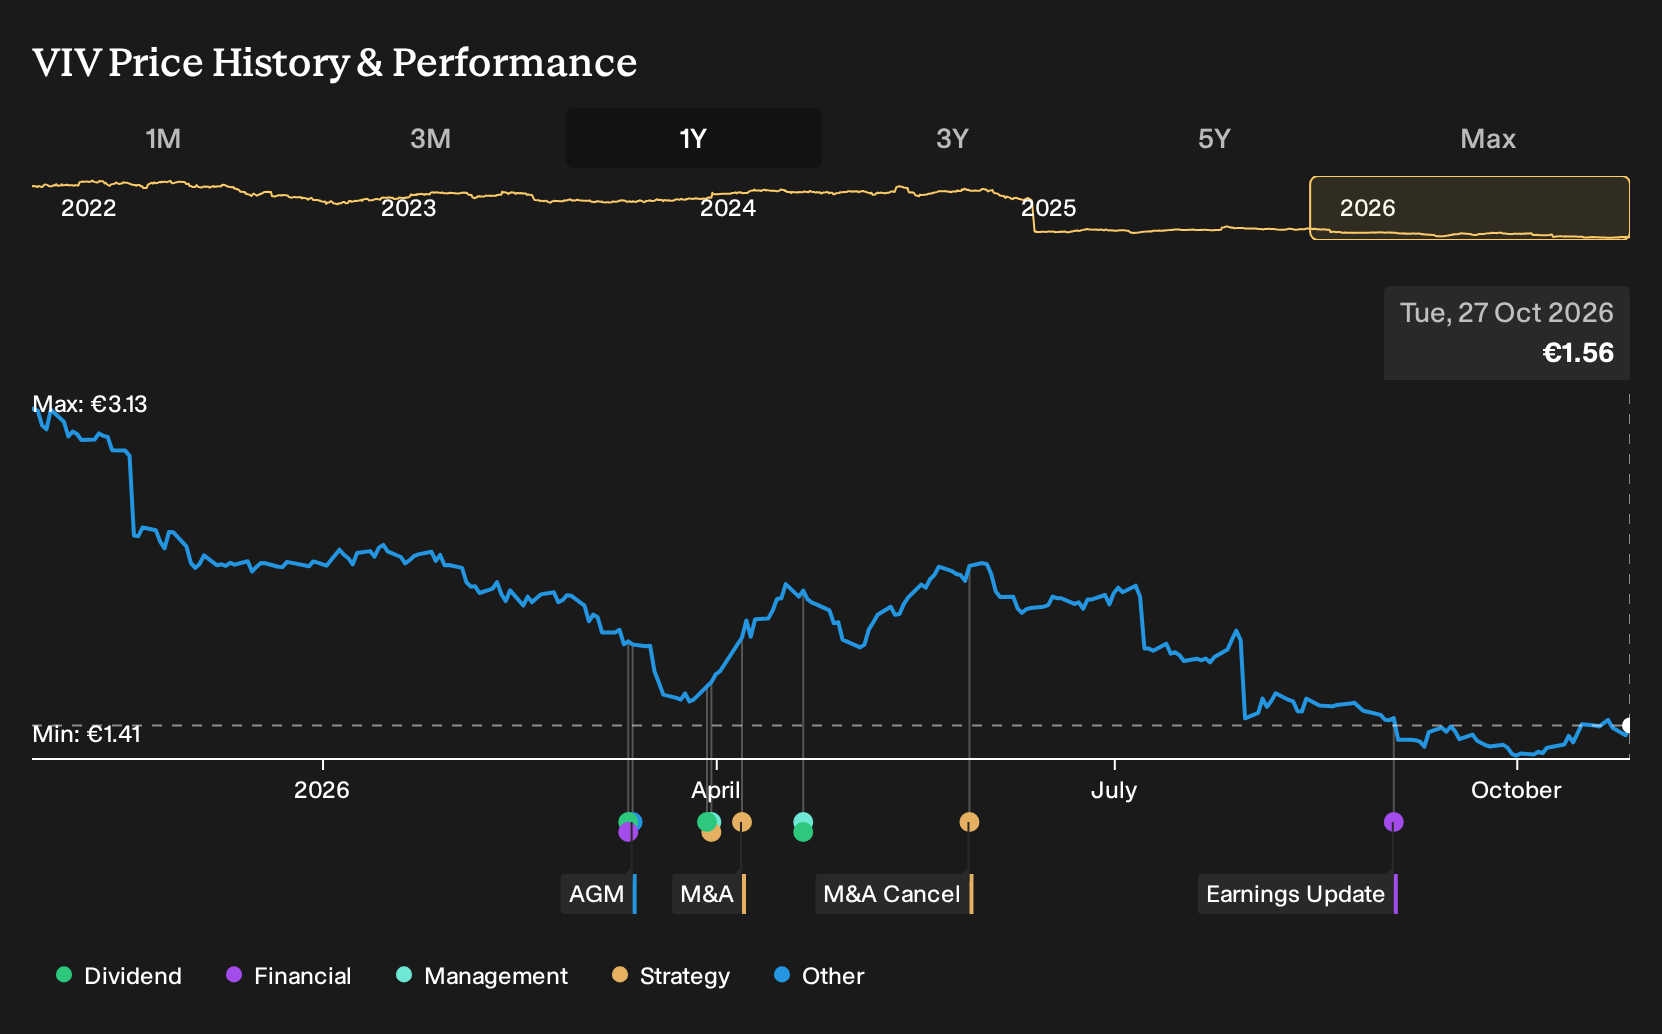This screenshot has width=1662, height=1034.
Task: Click the Max: €3.13 label
Action: 90,404
